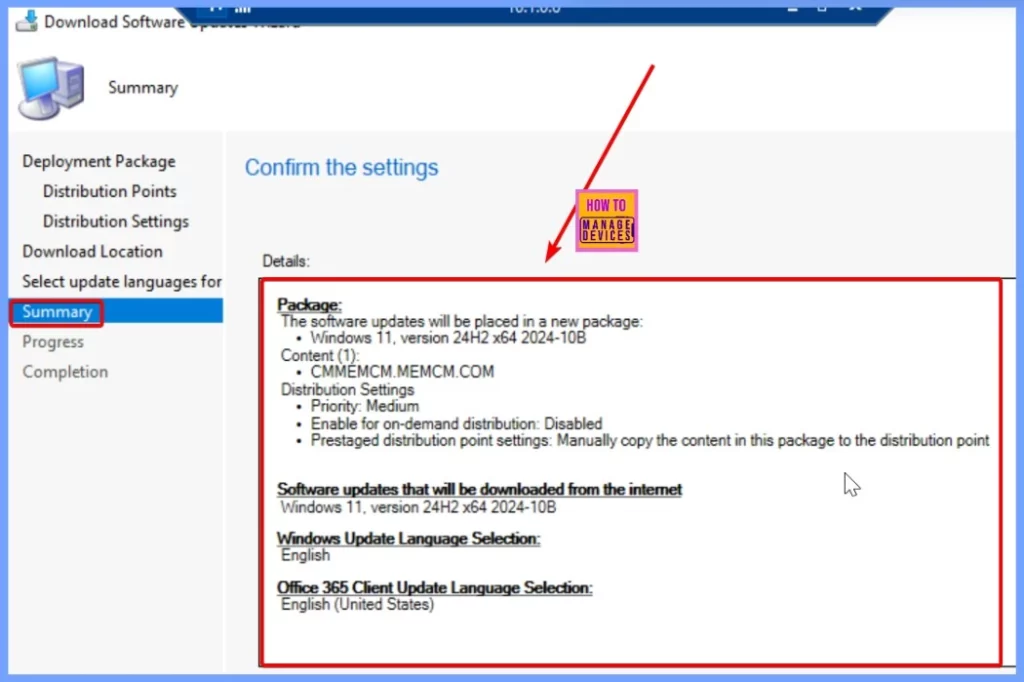Open the Download Location step
The image size is (1024, 682).
point(92,252)
